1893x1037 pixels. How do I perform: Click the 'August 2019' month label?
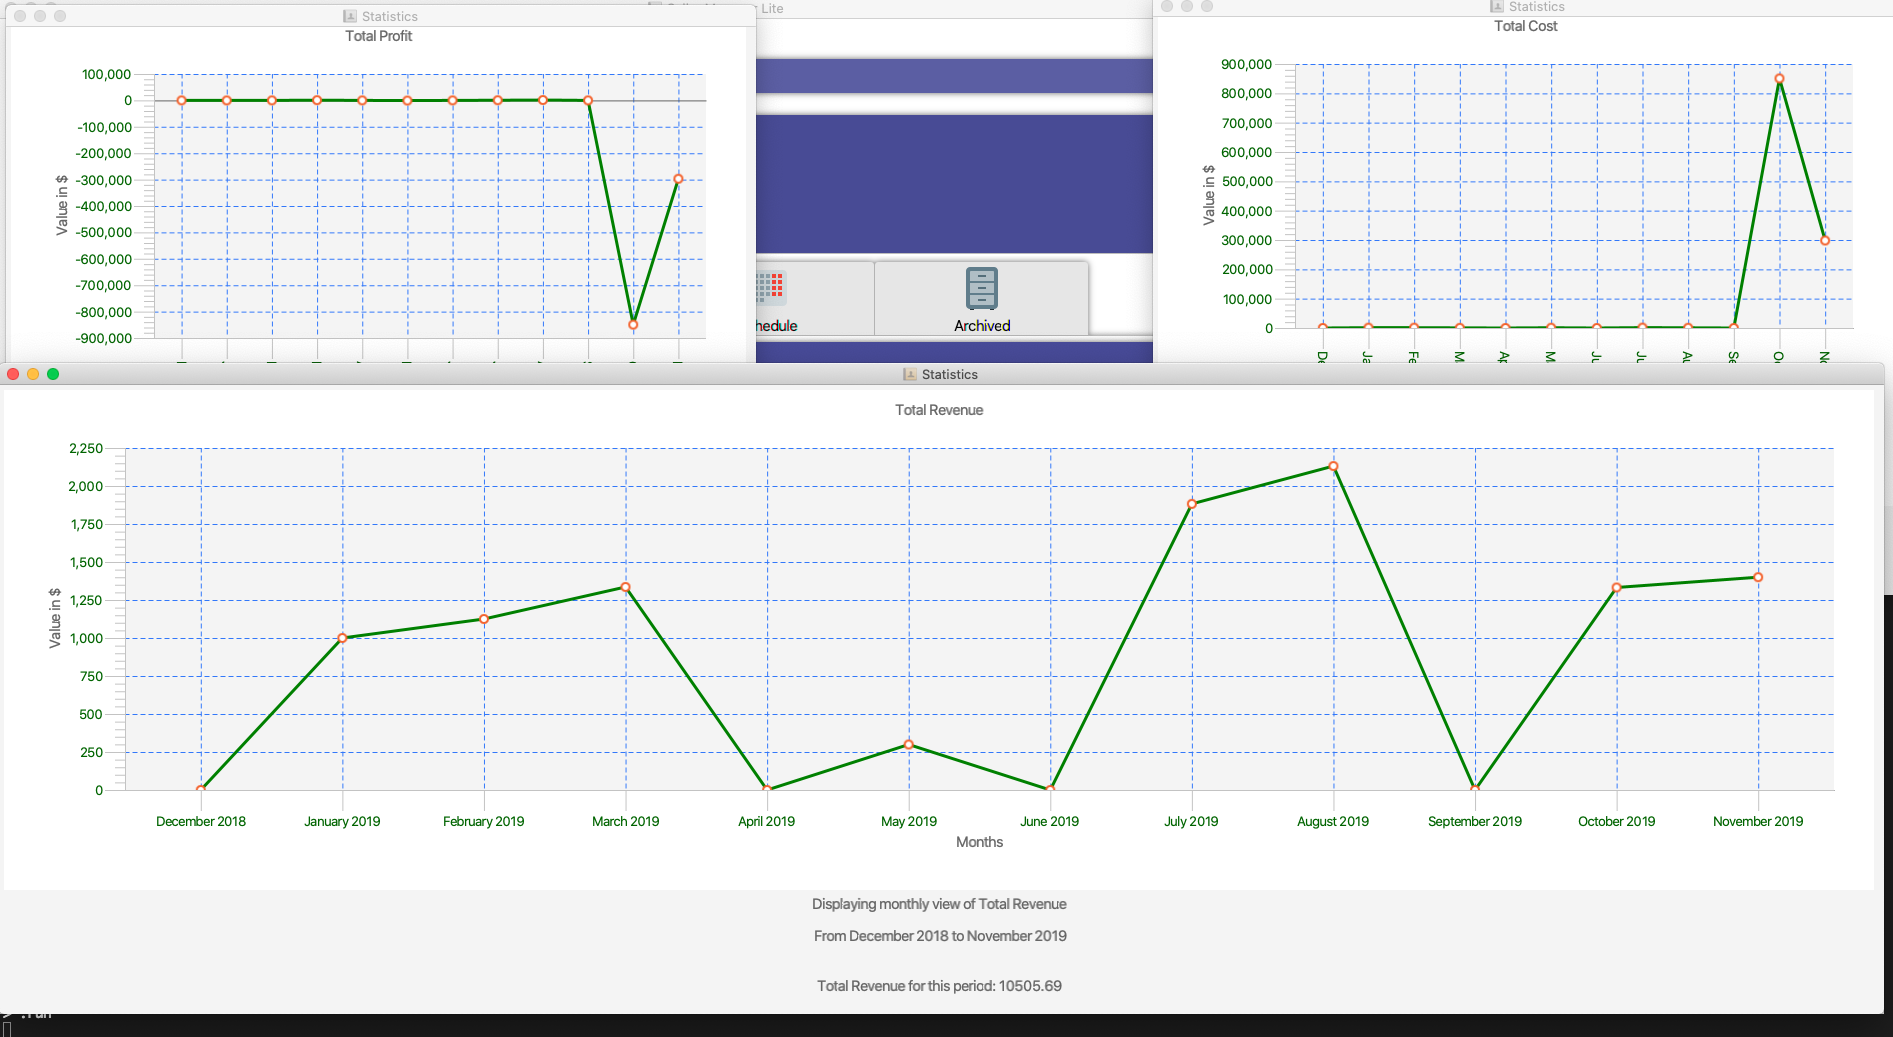tap(1333, 821)
